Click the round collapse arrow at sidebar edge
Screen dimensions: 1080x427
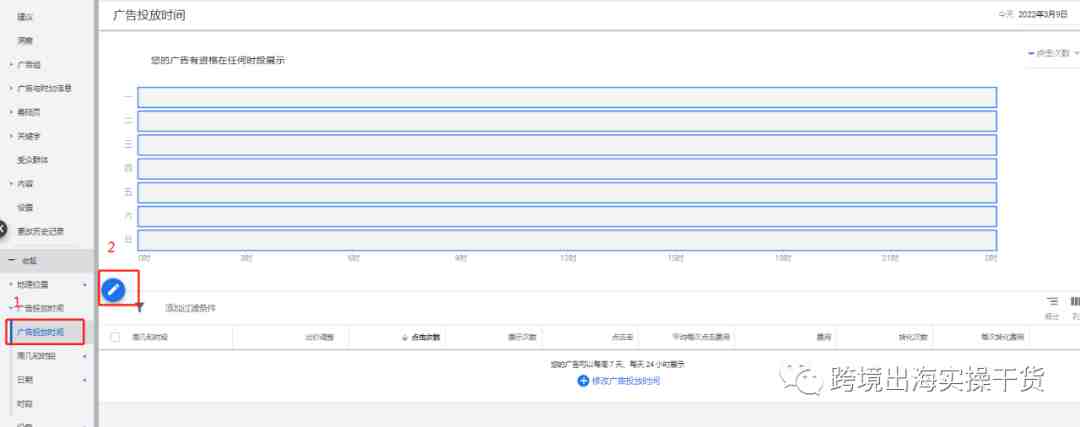[2, 229]
